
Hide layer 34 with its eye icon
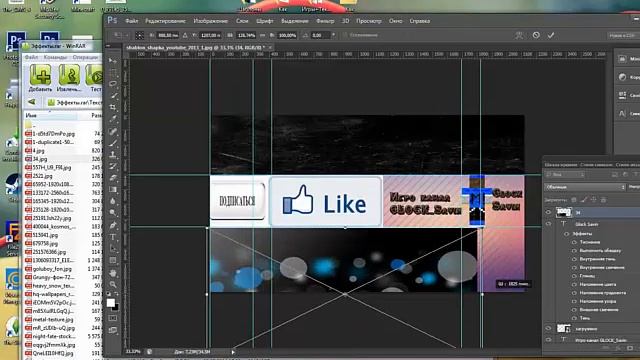pos(548,212)
